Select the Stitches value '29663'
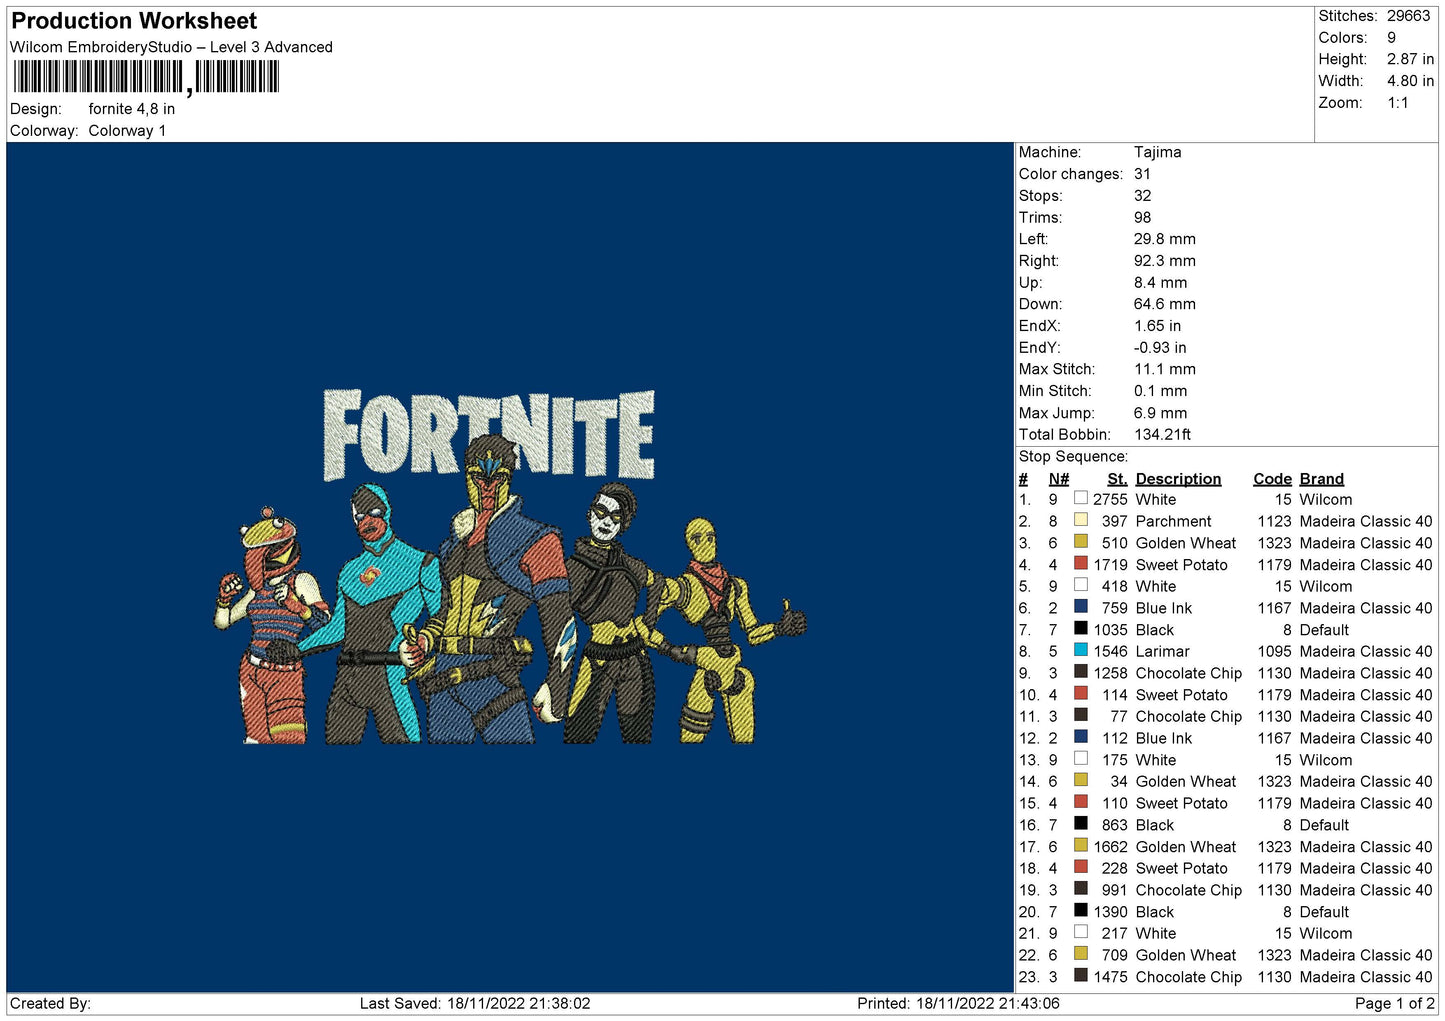This screenshot has height=1021, width=1445. 1409,16
